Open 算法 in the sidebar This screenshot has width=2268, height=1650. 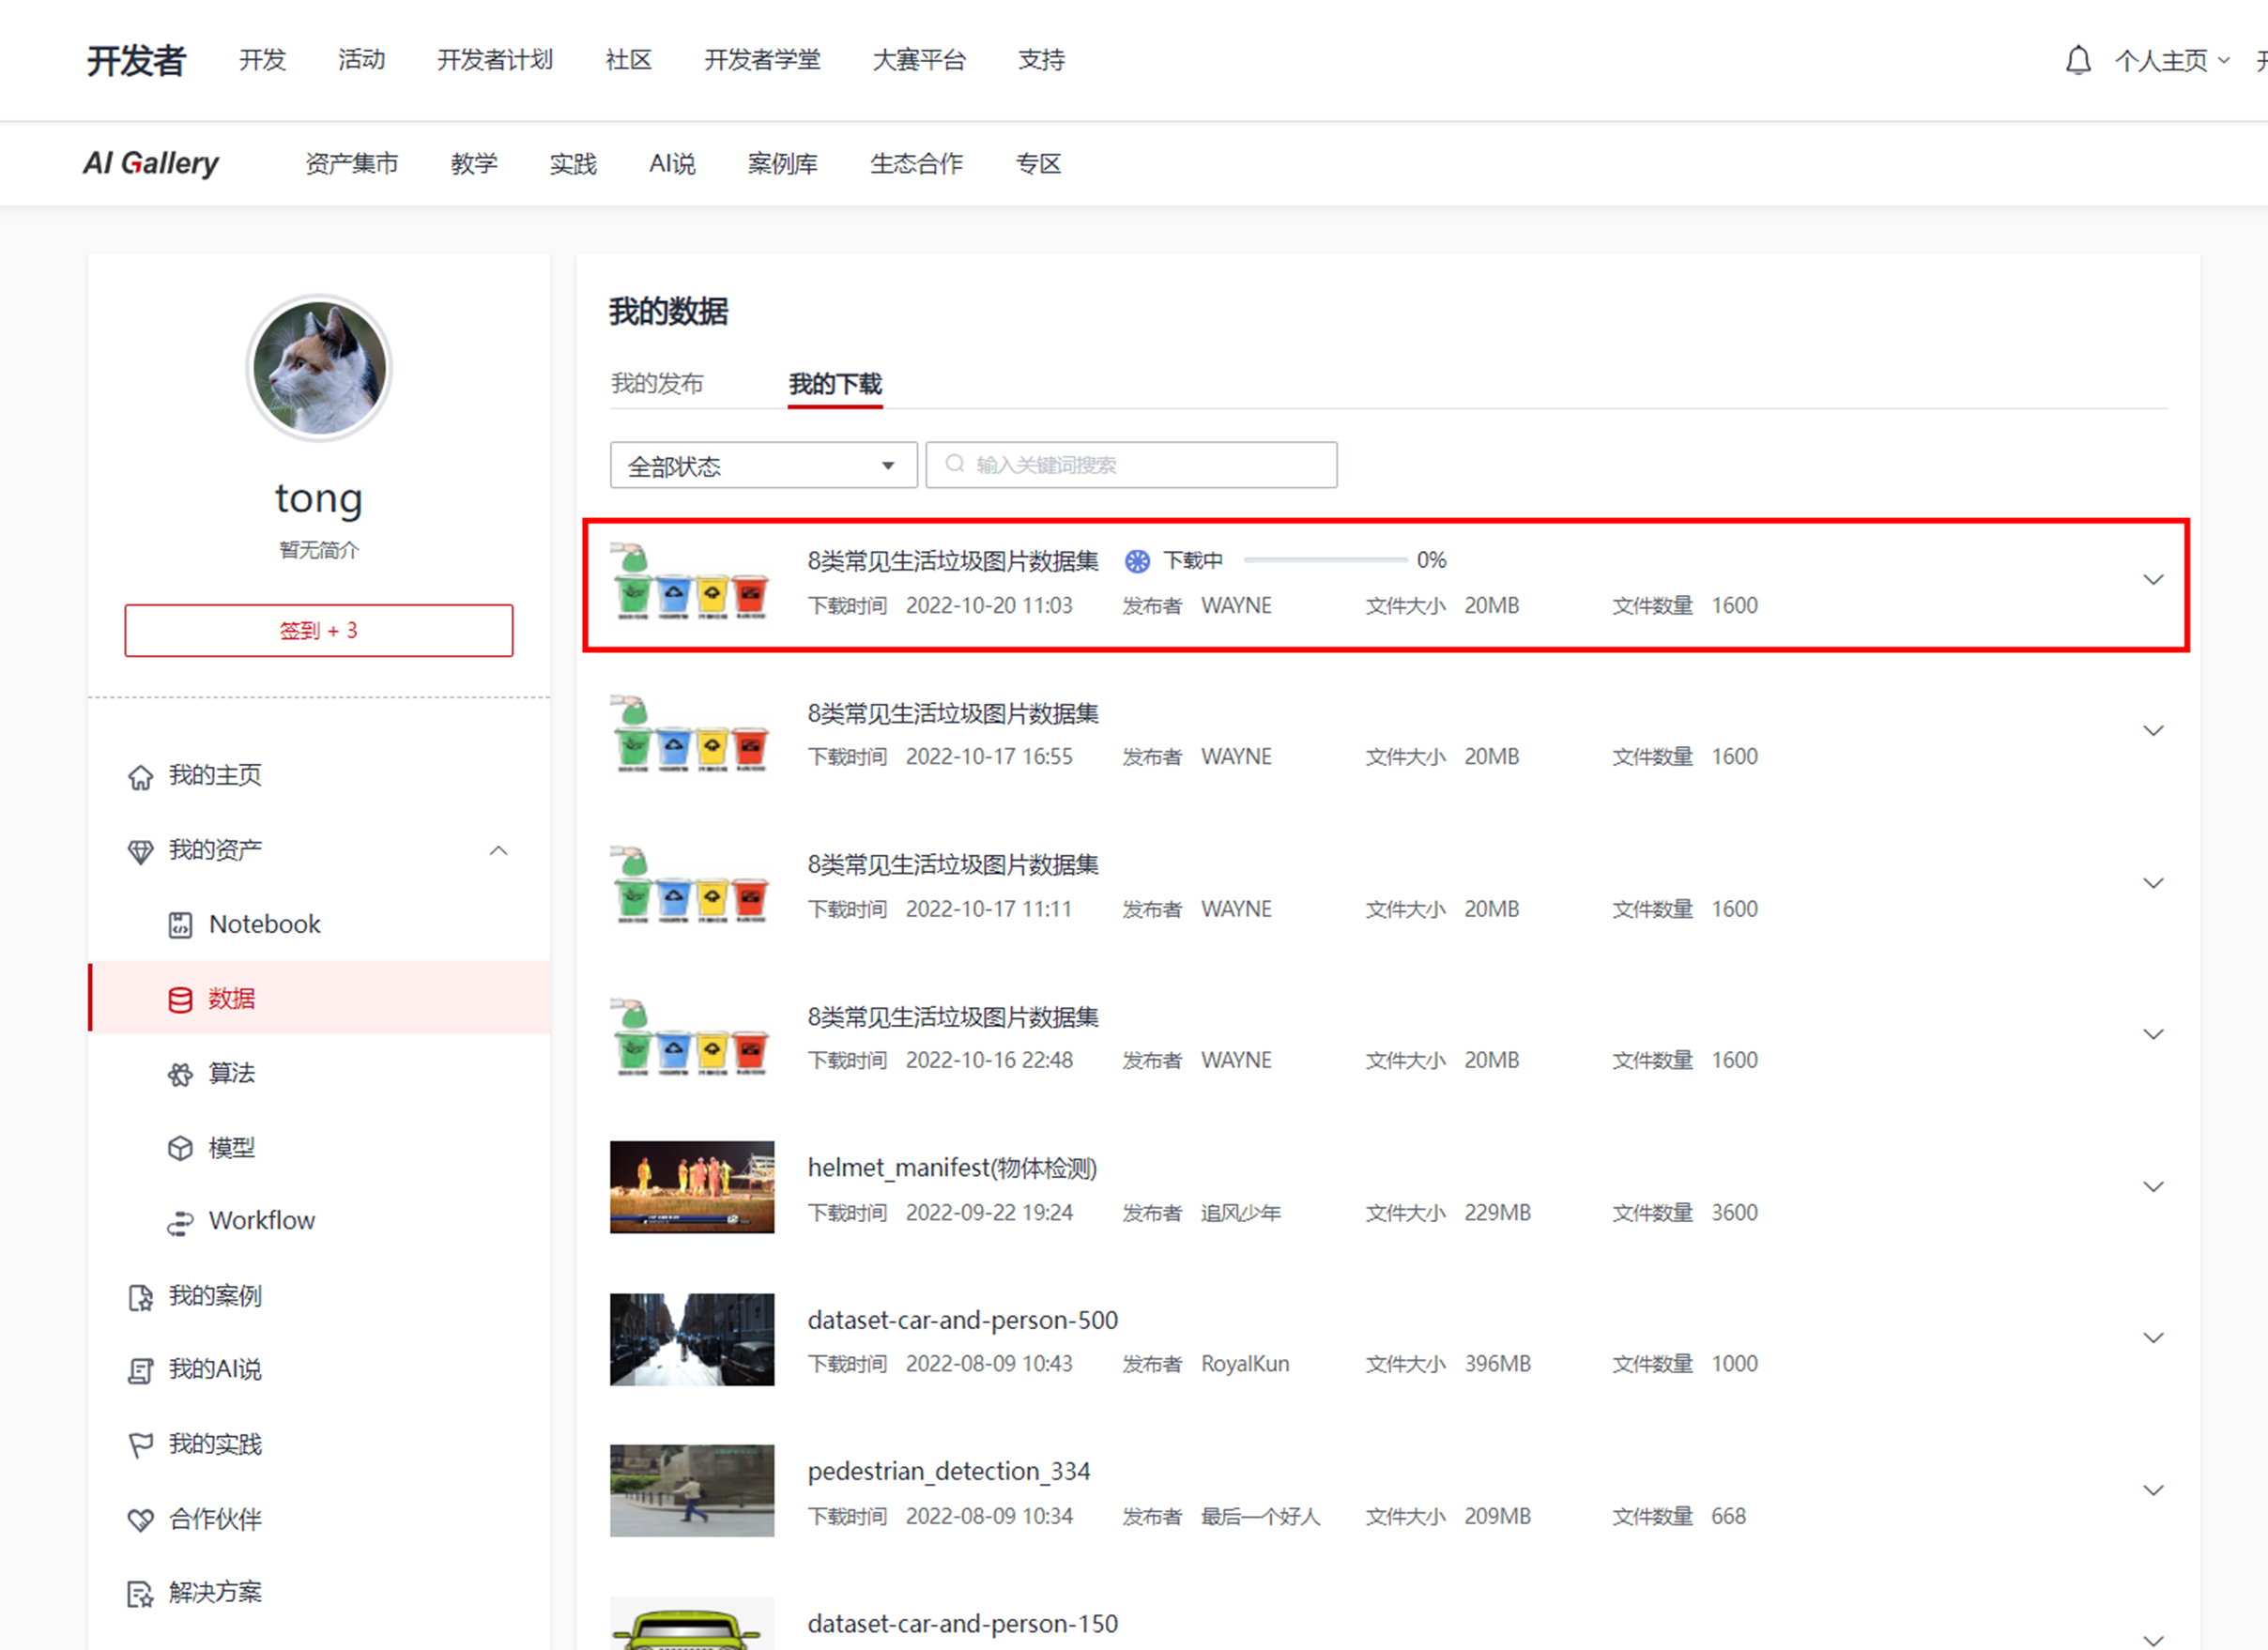(231, 1073)
